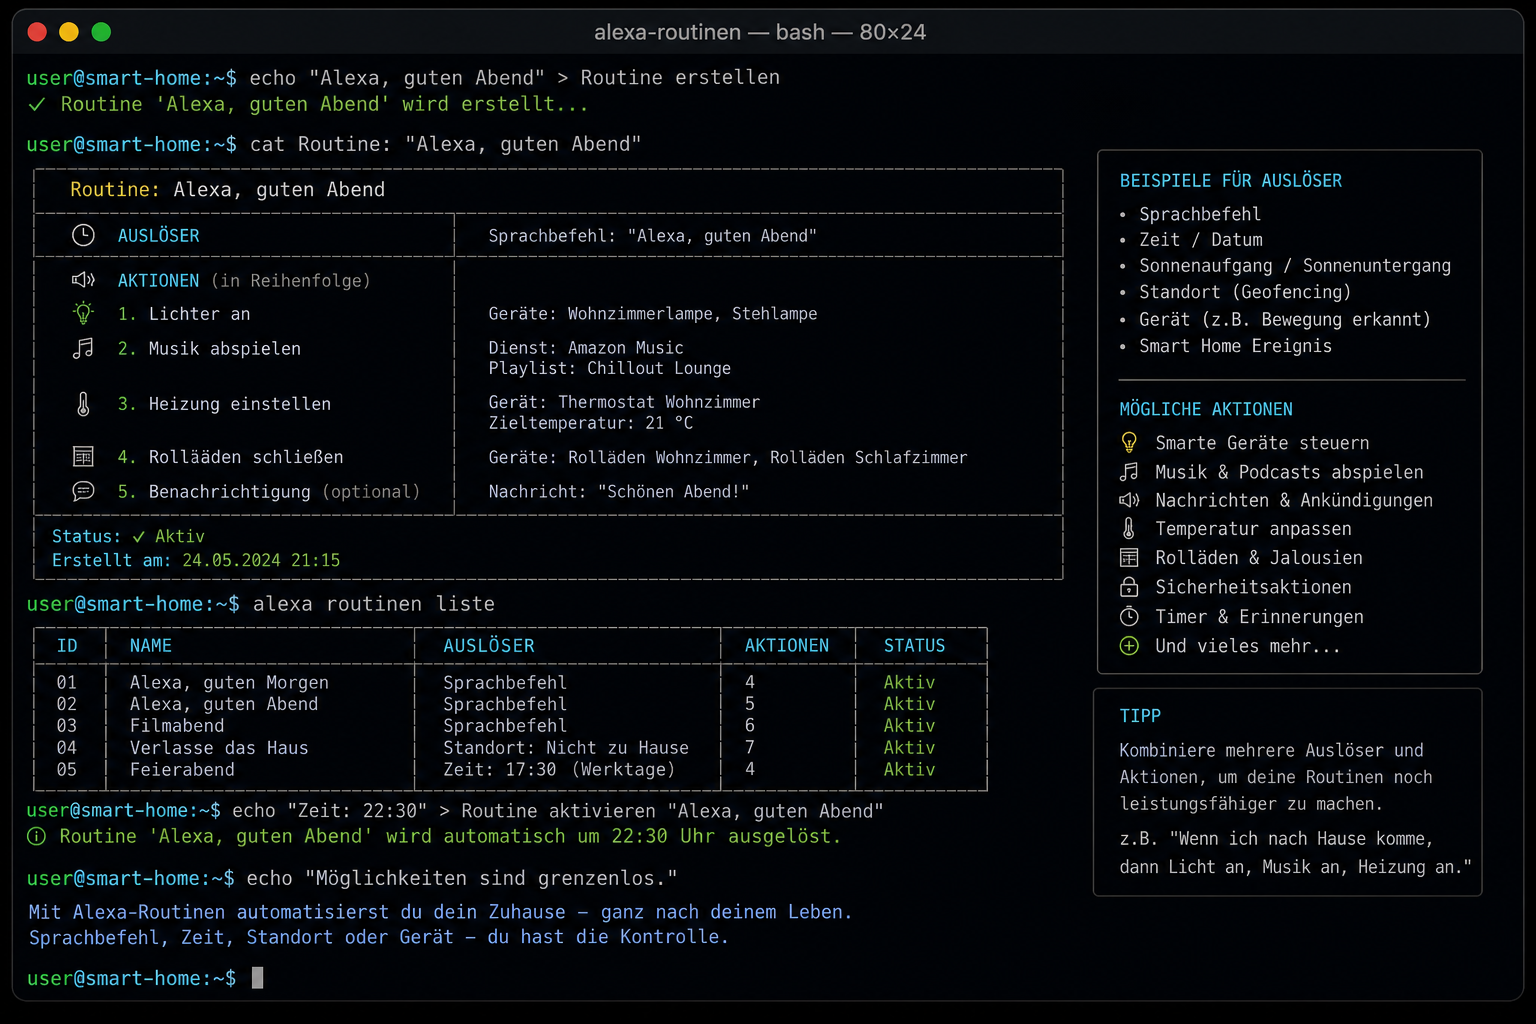The image size is (1536, 1024).
Task: Click Standort (Geofencing) in the examples list
Action: [x=1245, y=292]
